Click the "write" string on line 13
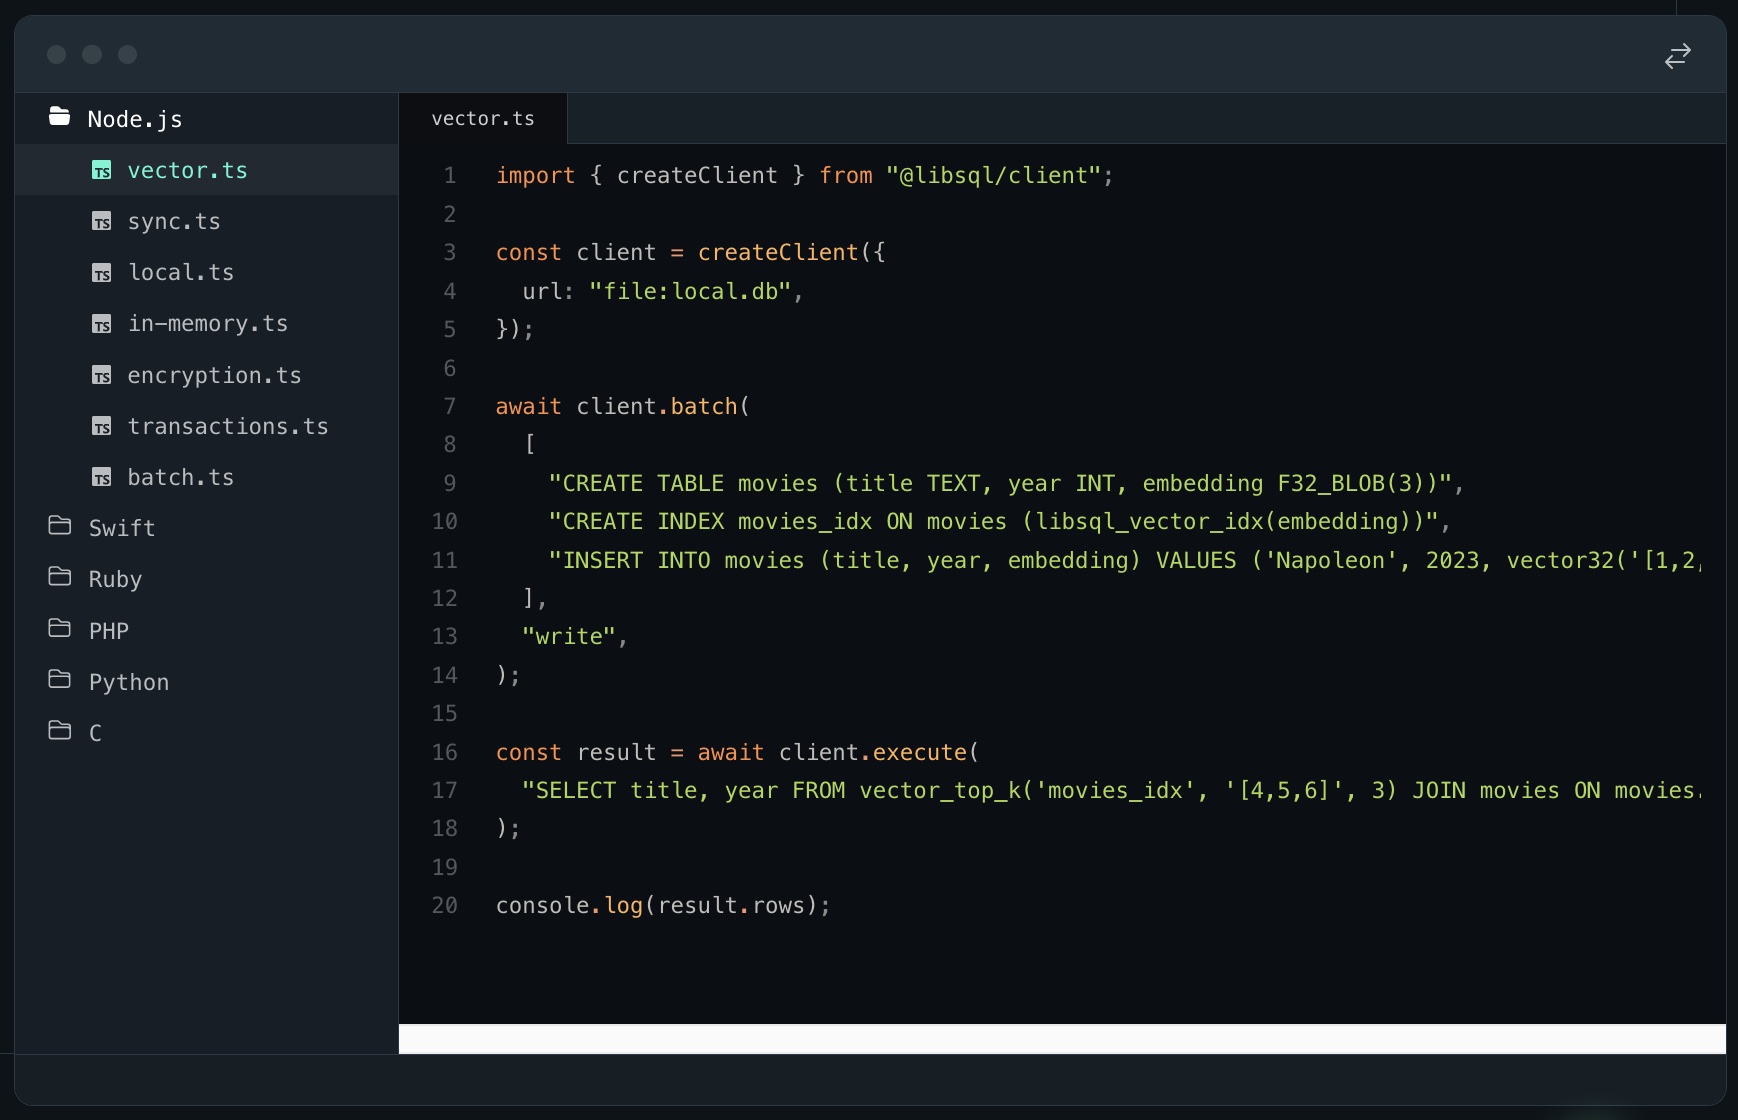 tap(568, 637)
